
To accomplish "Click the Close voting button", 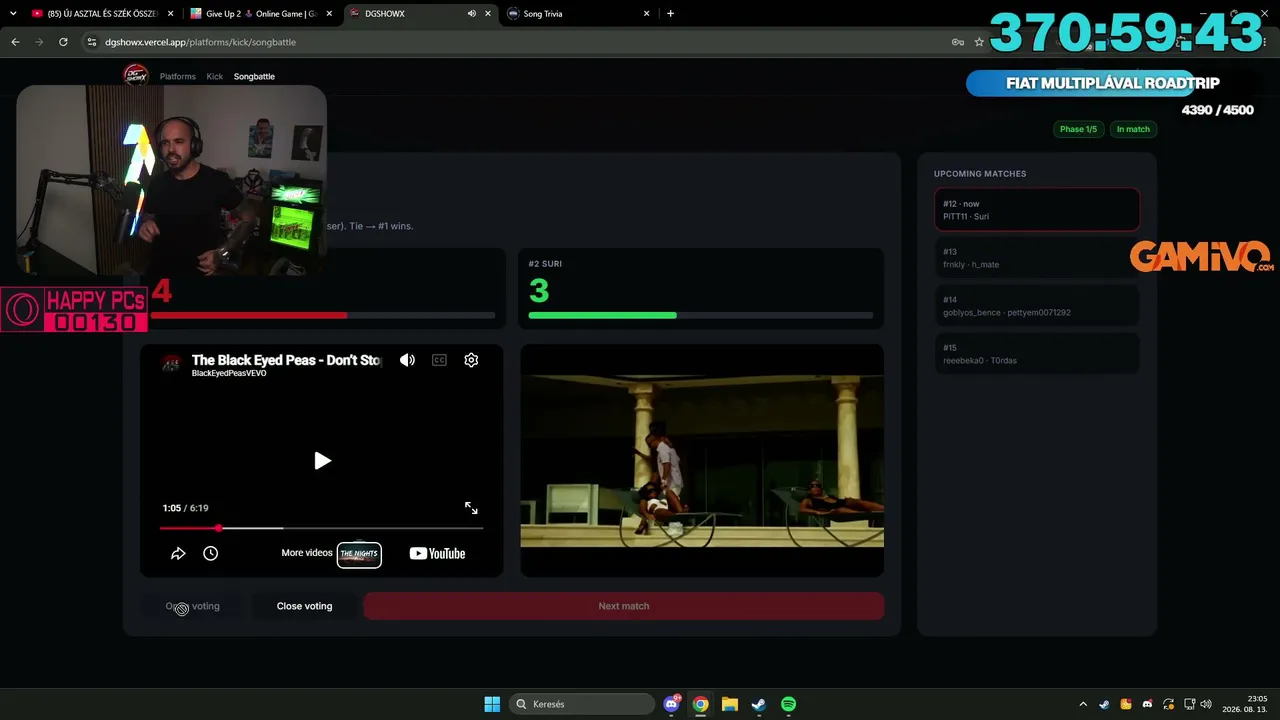I will (x=304, y=606).
